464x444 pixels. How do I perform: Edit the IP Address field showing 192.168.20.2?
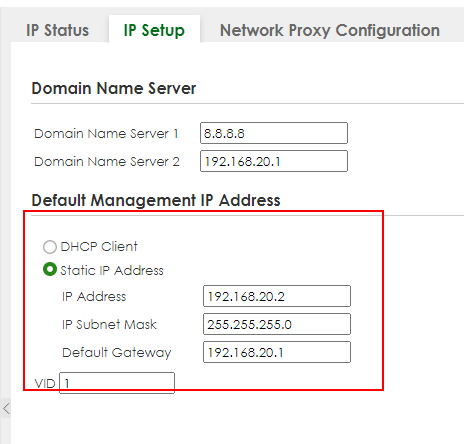click(x=277, y=296)
